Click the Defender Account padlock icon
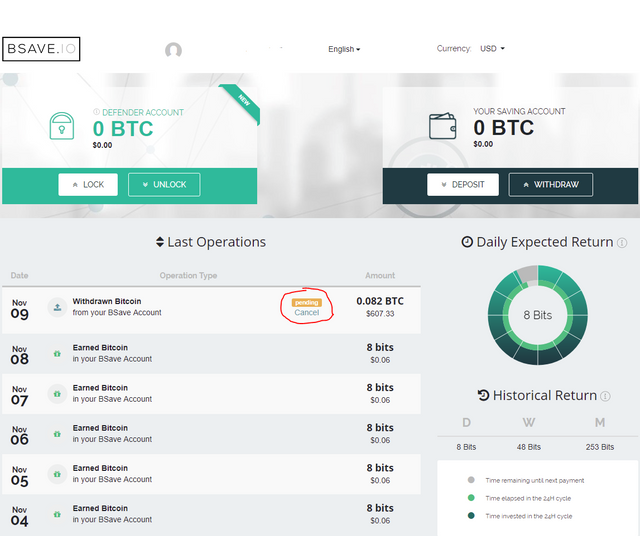The height and width of the screenshot is (536, 640). point(62,126)
